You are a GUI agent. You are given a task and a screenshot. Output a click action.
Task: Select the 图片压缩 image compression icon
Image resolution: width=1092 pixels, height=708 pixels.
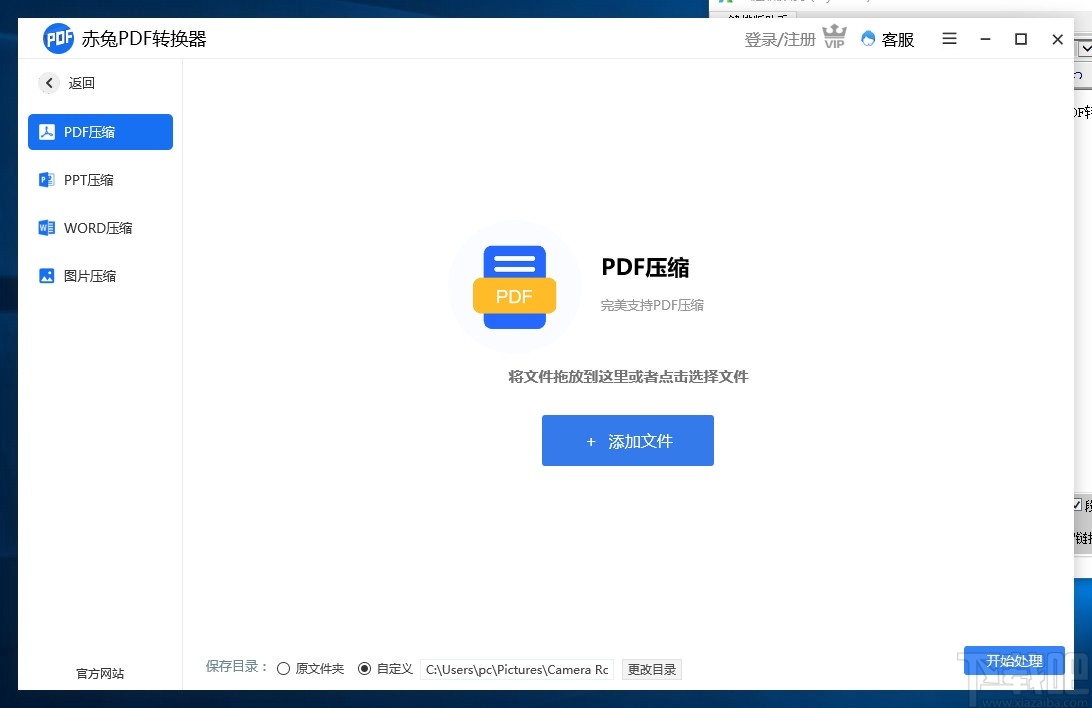point(46,275)
